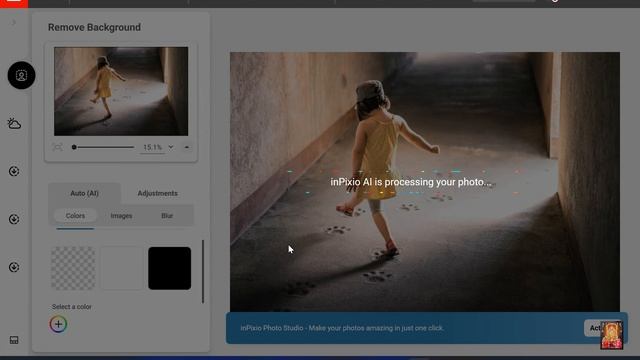Expand the sidebar with the top arrow
The width and height of the screenshot is (640, 360).
[14, 22]
